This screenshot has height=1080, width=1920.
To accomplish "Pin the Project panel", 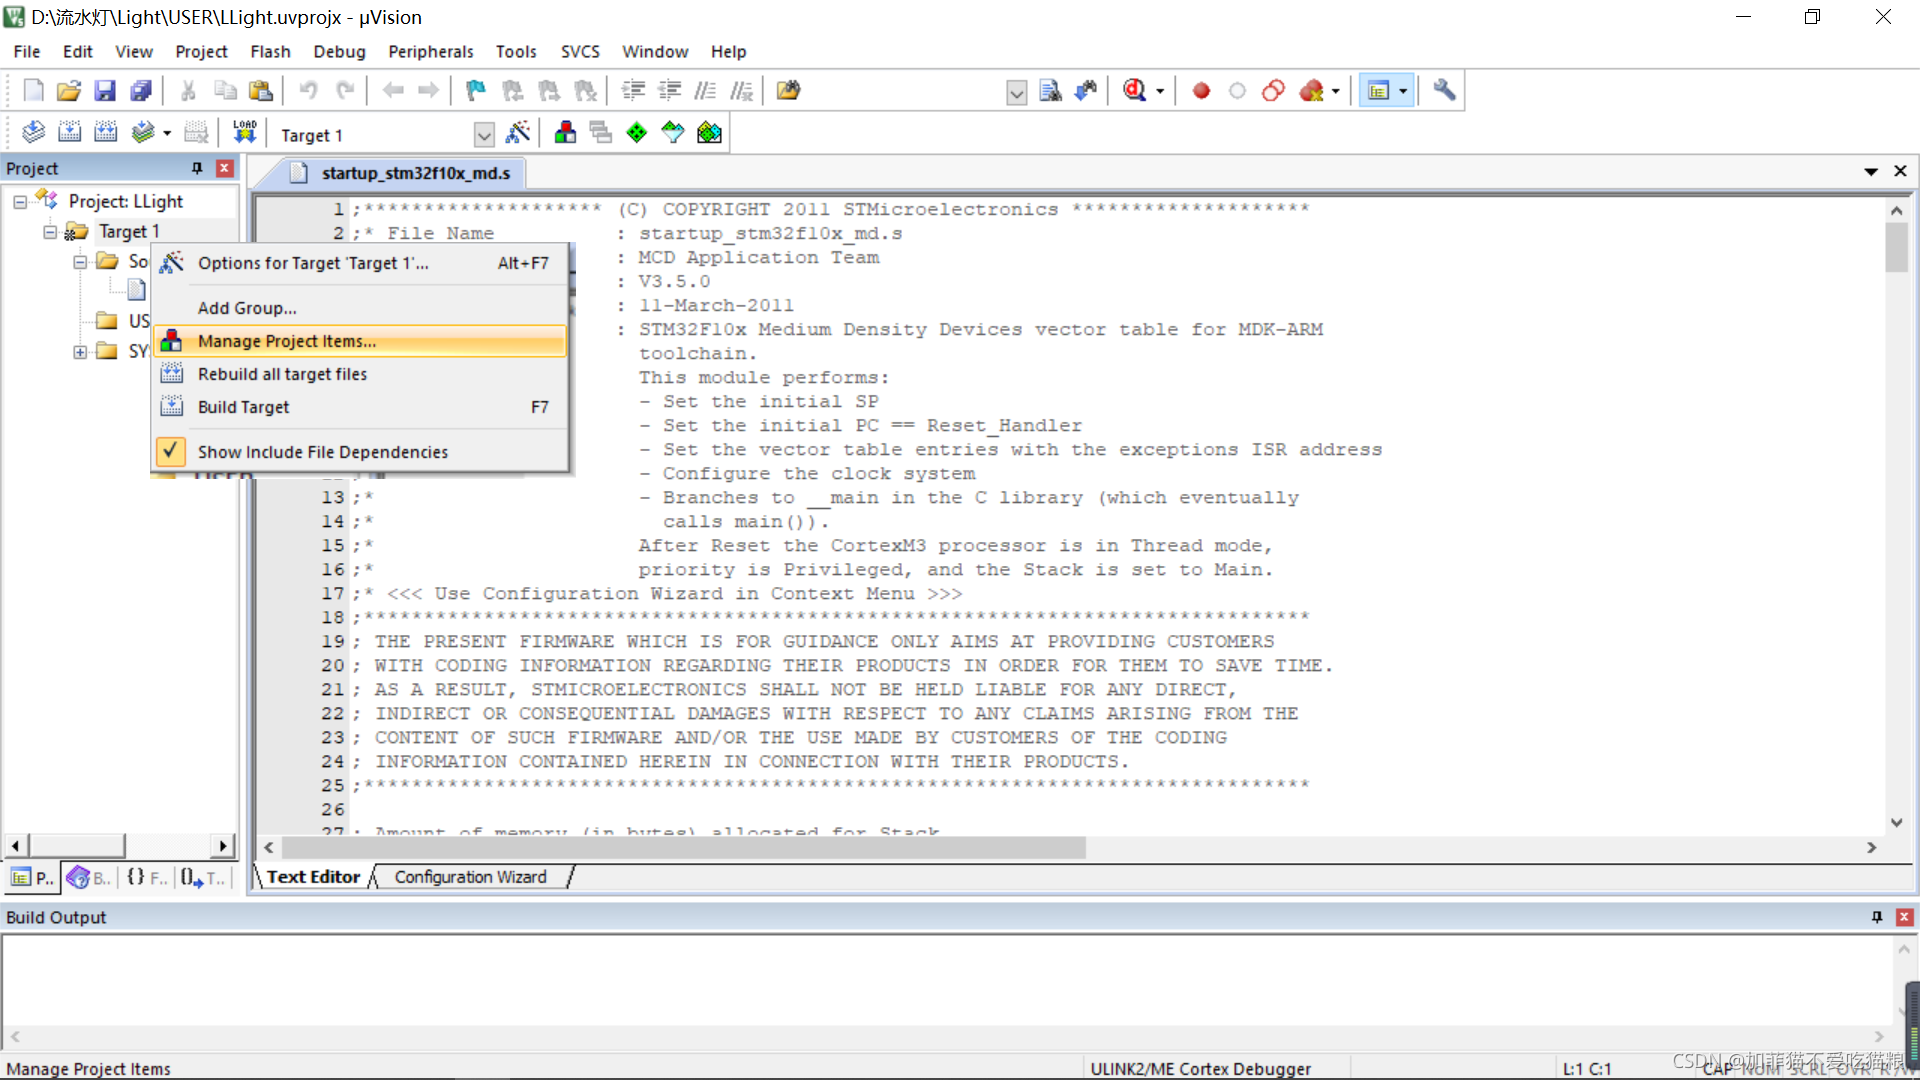I will tap(197, 168).
